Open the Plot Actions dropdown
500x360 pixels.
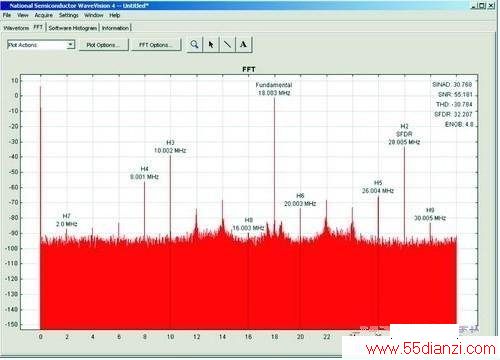[41, 45]
